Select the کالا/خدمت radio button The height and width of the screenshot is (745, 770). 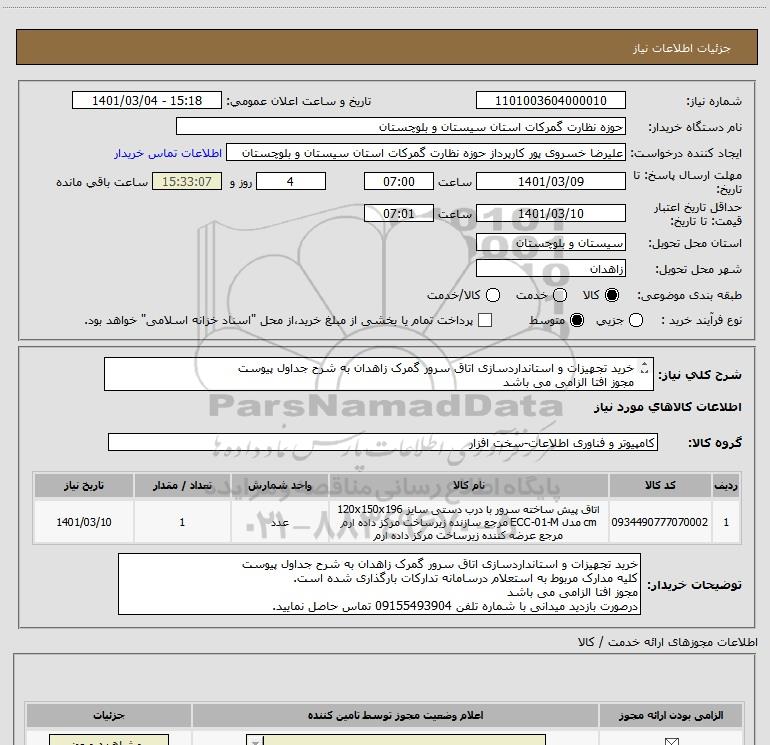[x=493, y=295]
